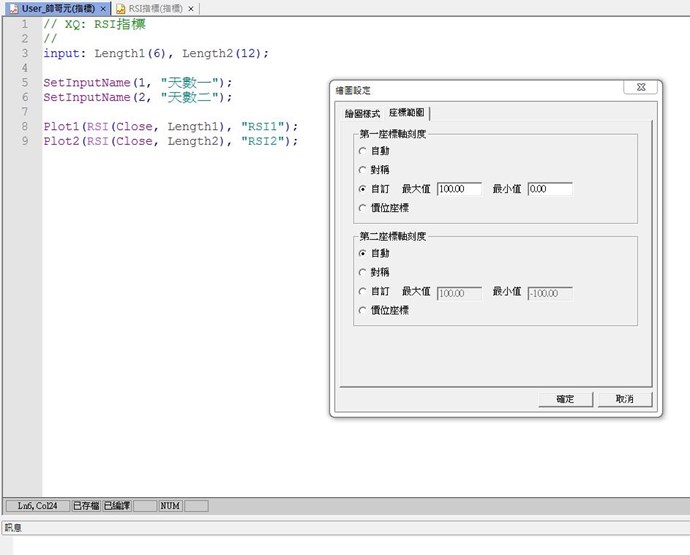Enable 自訂 for second axis scale

coord(362,291)
